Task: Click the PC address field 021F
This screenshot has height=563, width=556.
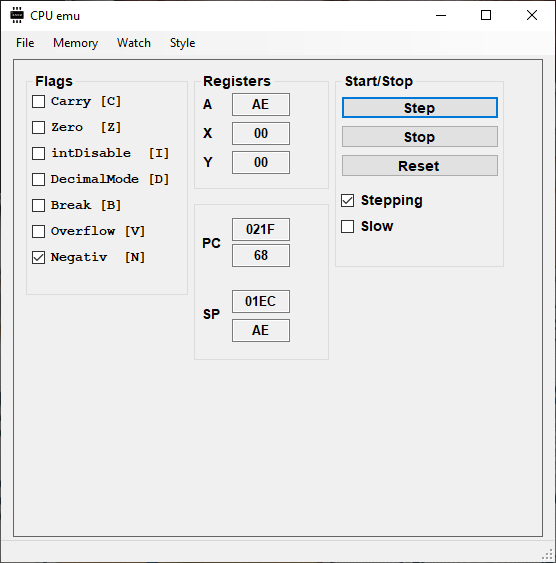Action: coord(261,229)
